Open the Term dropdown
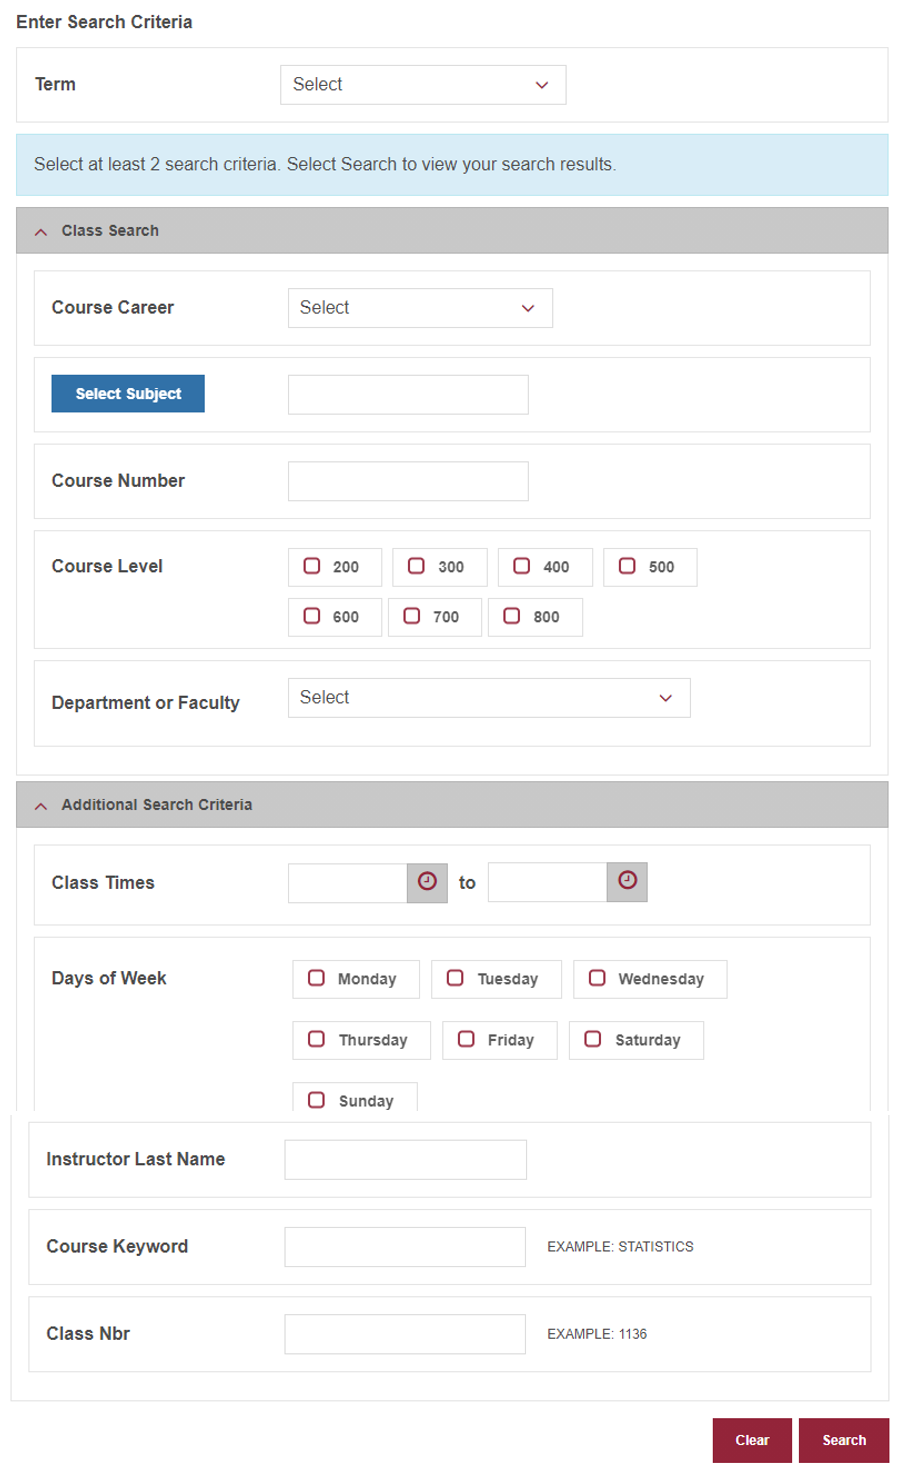 tap(423, 85)
